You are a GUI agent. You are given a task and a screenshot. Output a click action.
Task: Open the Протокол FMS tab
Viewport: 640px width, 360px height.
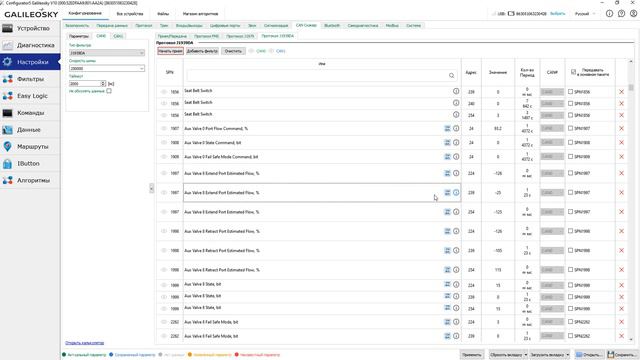click(x=207, y=36)
